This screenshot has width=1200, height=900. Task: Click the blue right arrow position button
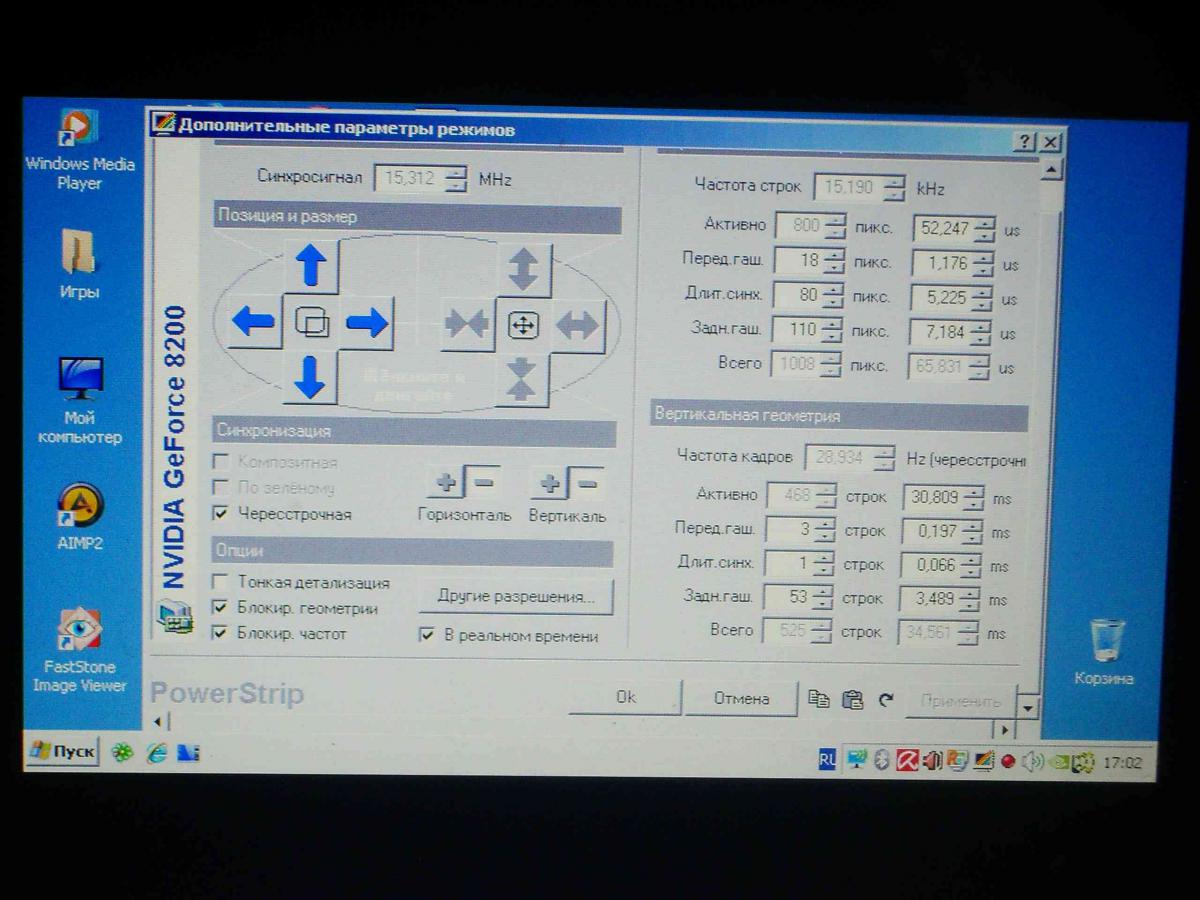pyautogui.click(x=367, y=323)
